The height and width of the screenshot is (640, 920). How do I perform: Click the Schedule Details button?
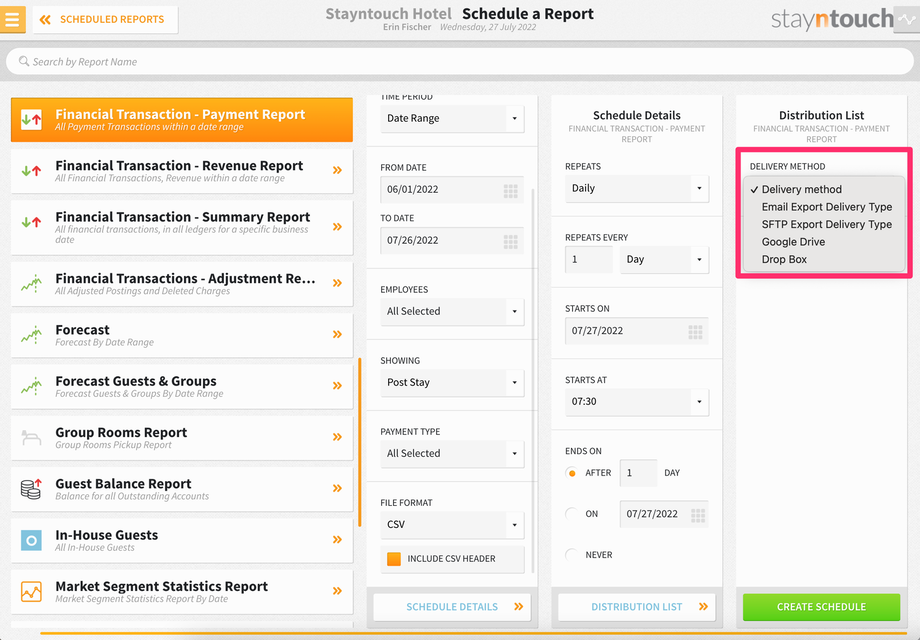pyautogui.click(x=452, y=607)
